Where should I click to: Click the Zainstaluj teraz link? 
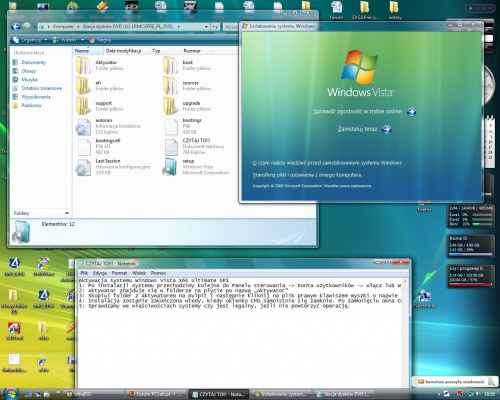(x=357, y=129)
